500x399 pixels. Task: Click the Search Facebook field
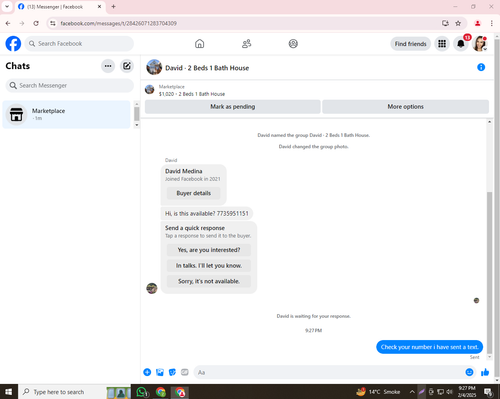pyautogui.click(x=79, y=44)
